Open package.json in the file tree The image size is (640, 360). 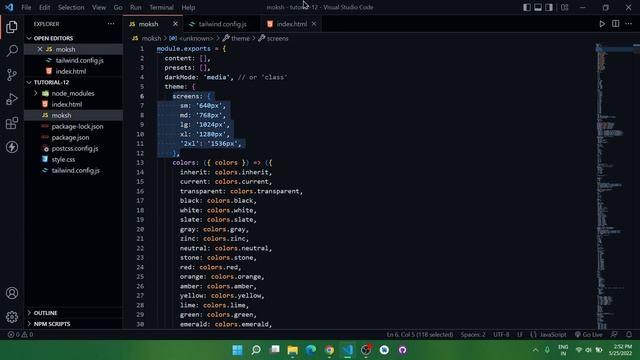pyautogui.click(x=70, y=137)
